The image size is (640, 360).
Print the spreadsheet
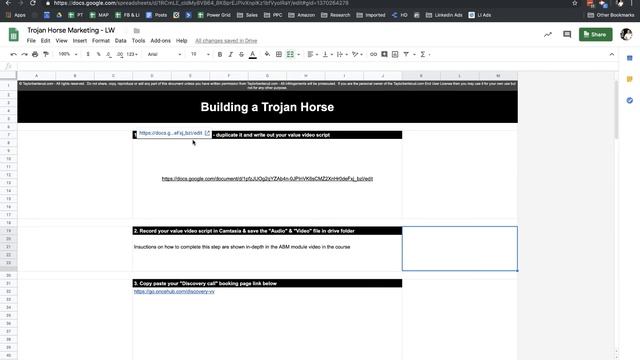[x=35, y=54]
